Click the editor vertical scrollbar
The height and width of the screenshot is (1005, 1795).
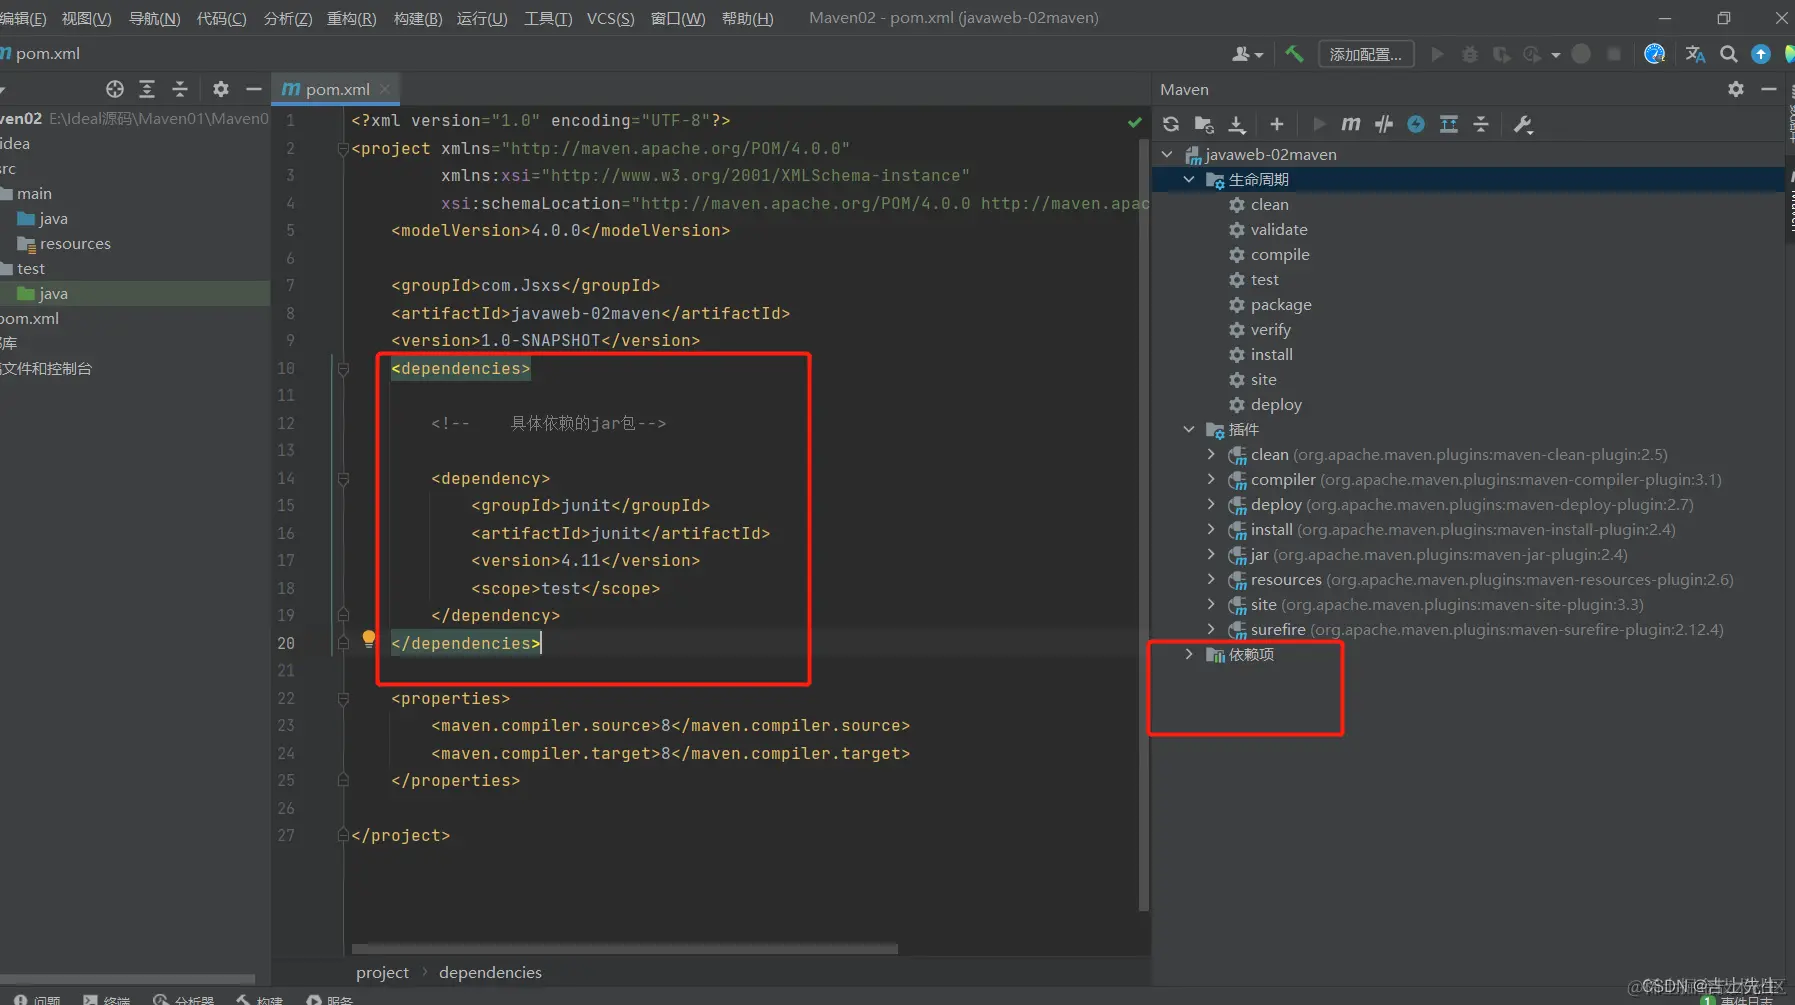click(1144, 524)
